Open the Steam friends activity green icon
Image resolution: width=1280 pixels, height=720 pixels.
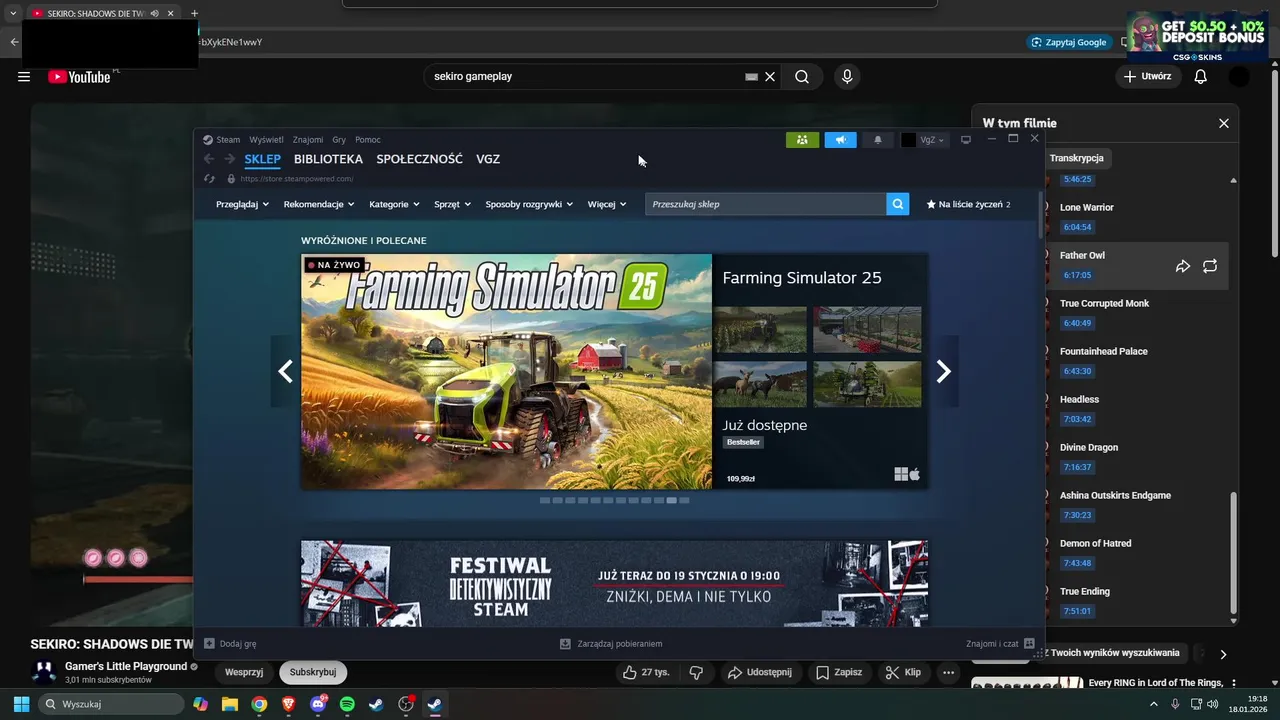pyautogui.click(x=802, y=140)
